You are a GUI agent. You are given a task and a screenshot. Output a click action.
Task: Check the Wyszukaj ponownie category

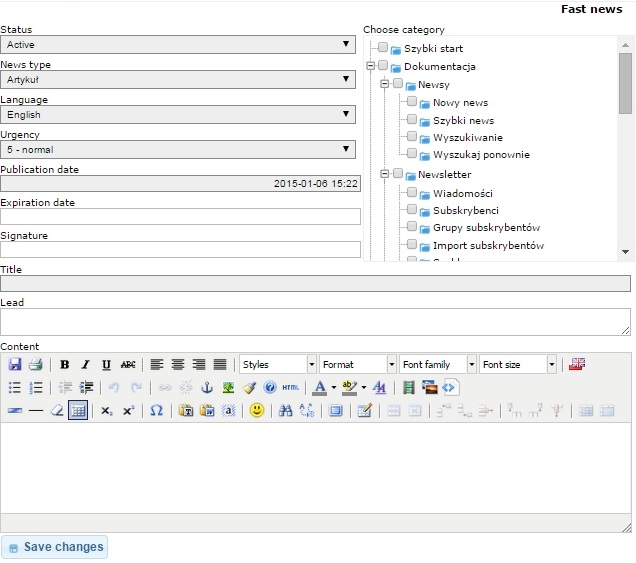(x=412, y=153)
